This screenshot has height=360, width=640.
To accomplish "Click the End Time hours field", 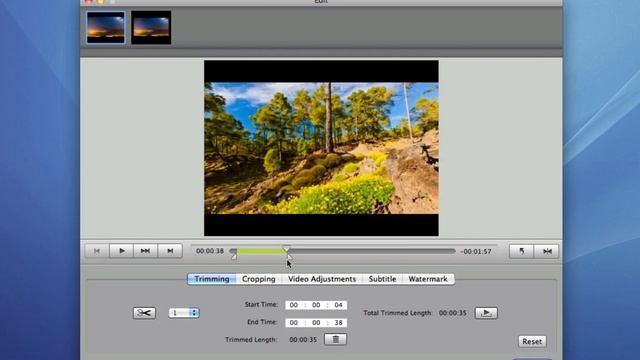I will [x=294, y=322].
